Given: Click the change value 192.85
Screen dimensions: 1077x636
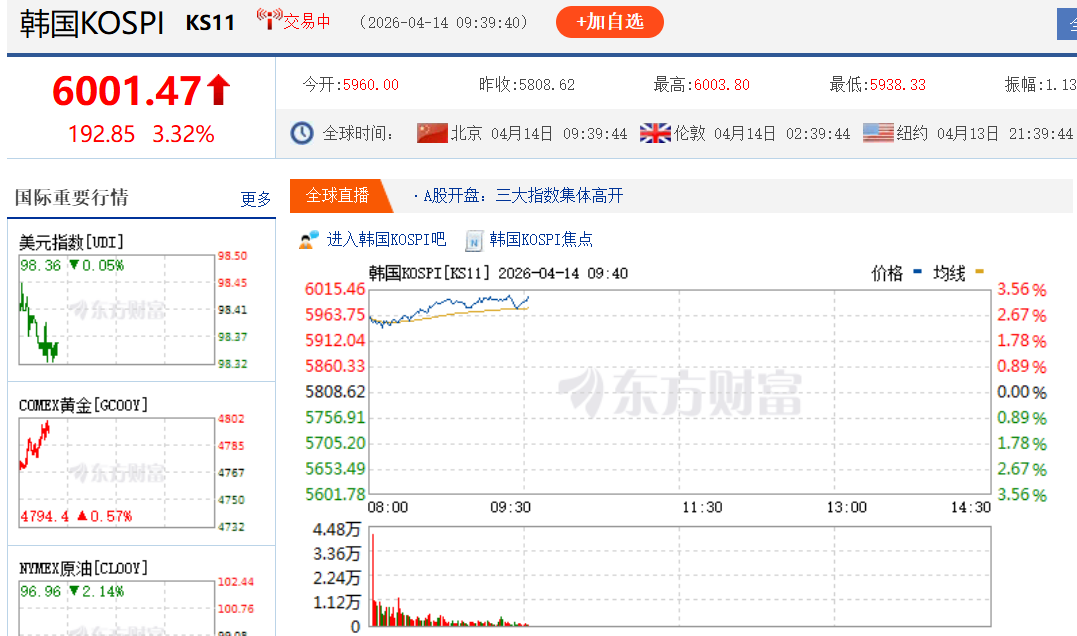Looking at the screenshot, I should coord(102,134).
